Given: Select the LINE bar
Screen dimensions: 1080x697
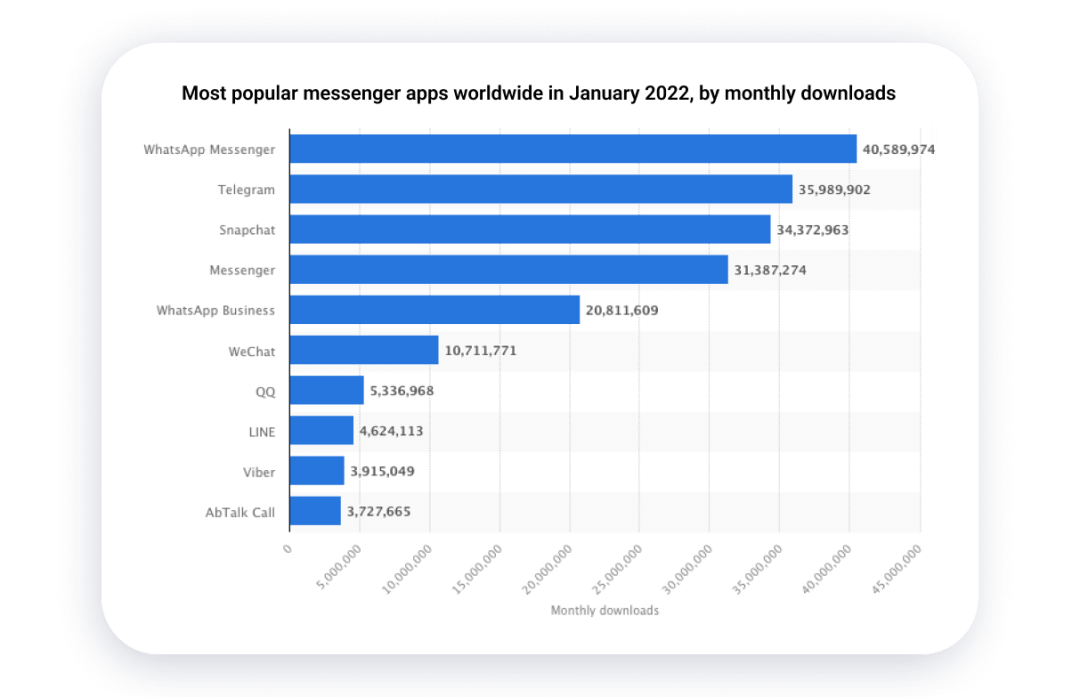Looking at the screenshot, I should coord(320,431).
